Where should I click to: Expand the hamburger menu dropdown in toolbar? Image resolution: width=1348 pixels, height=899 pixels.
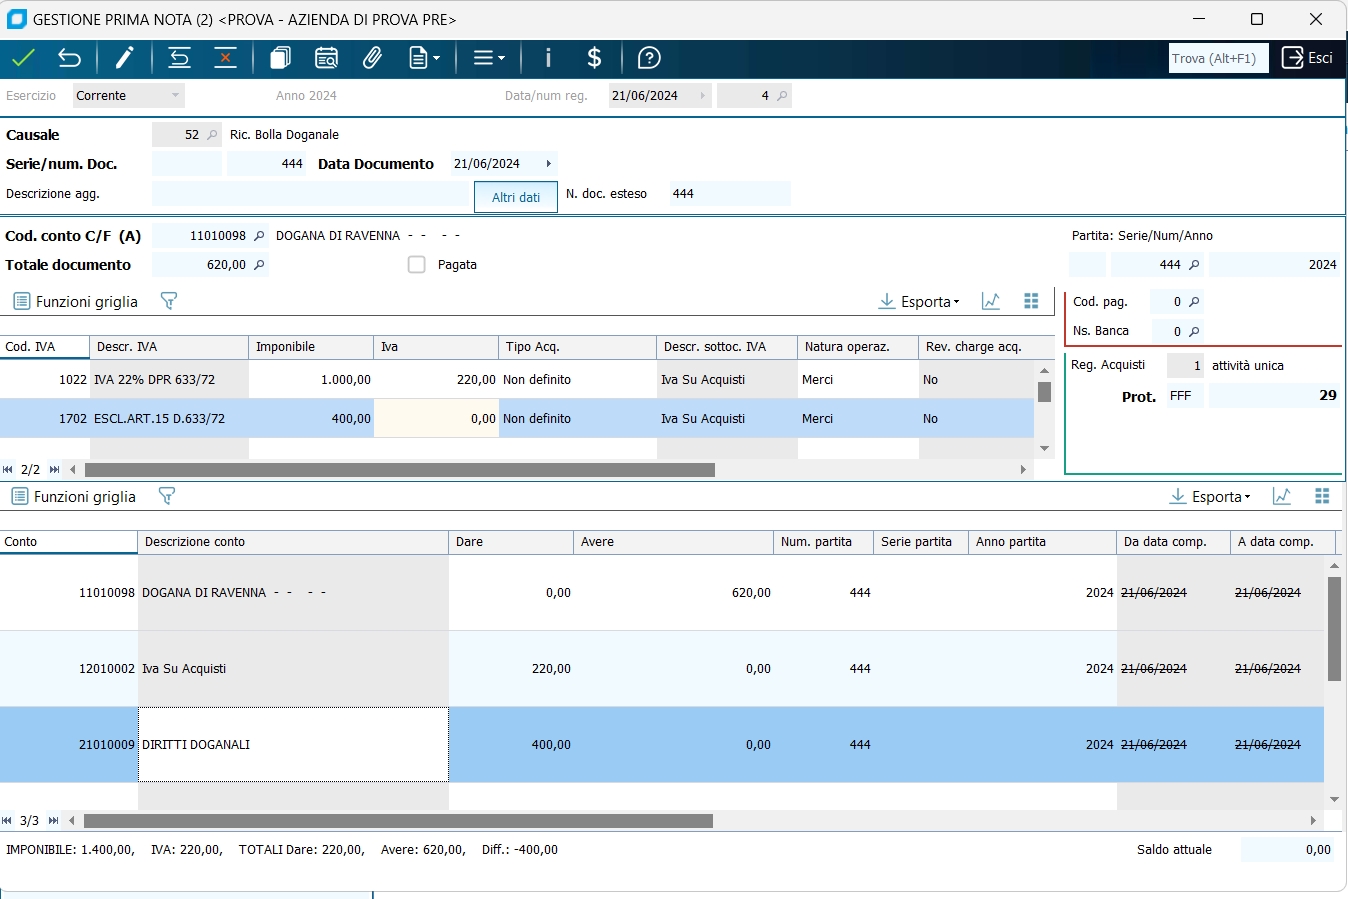pyautogui.click(x=488, y=58)
